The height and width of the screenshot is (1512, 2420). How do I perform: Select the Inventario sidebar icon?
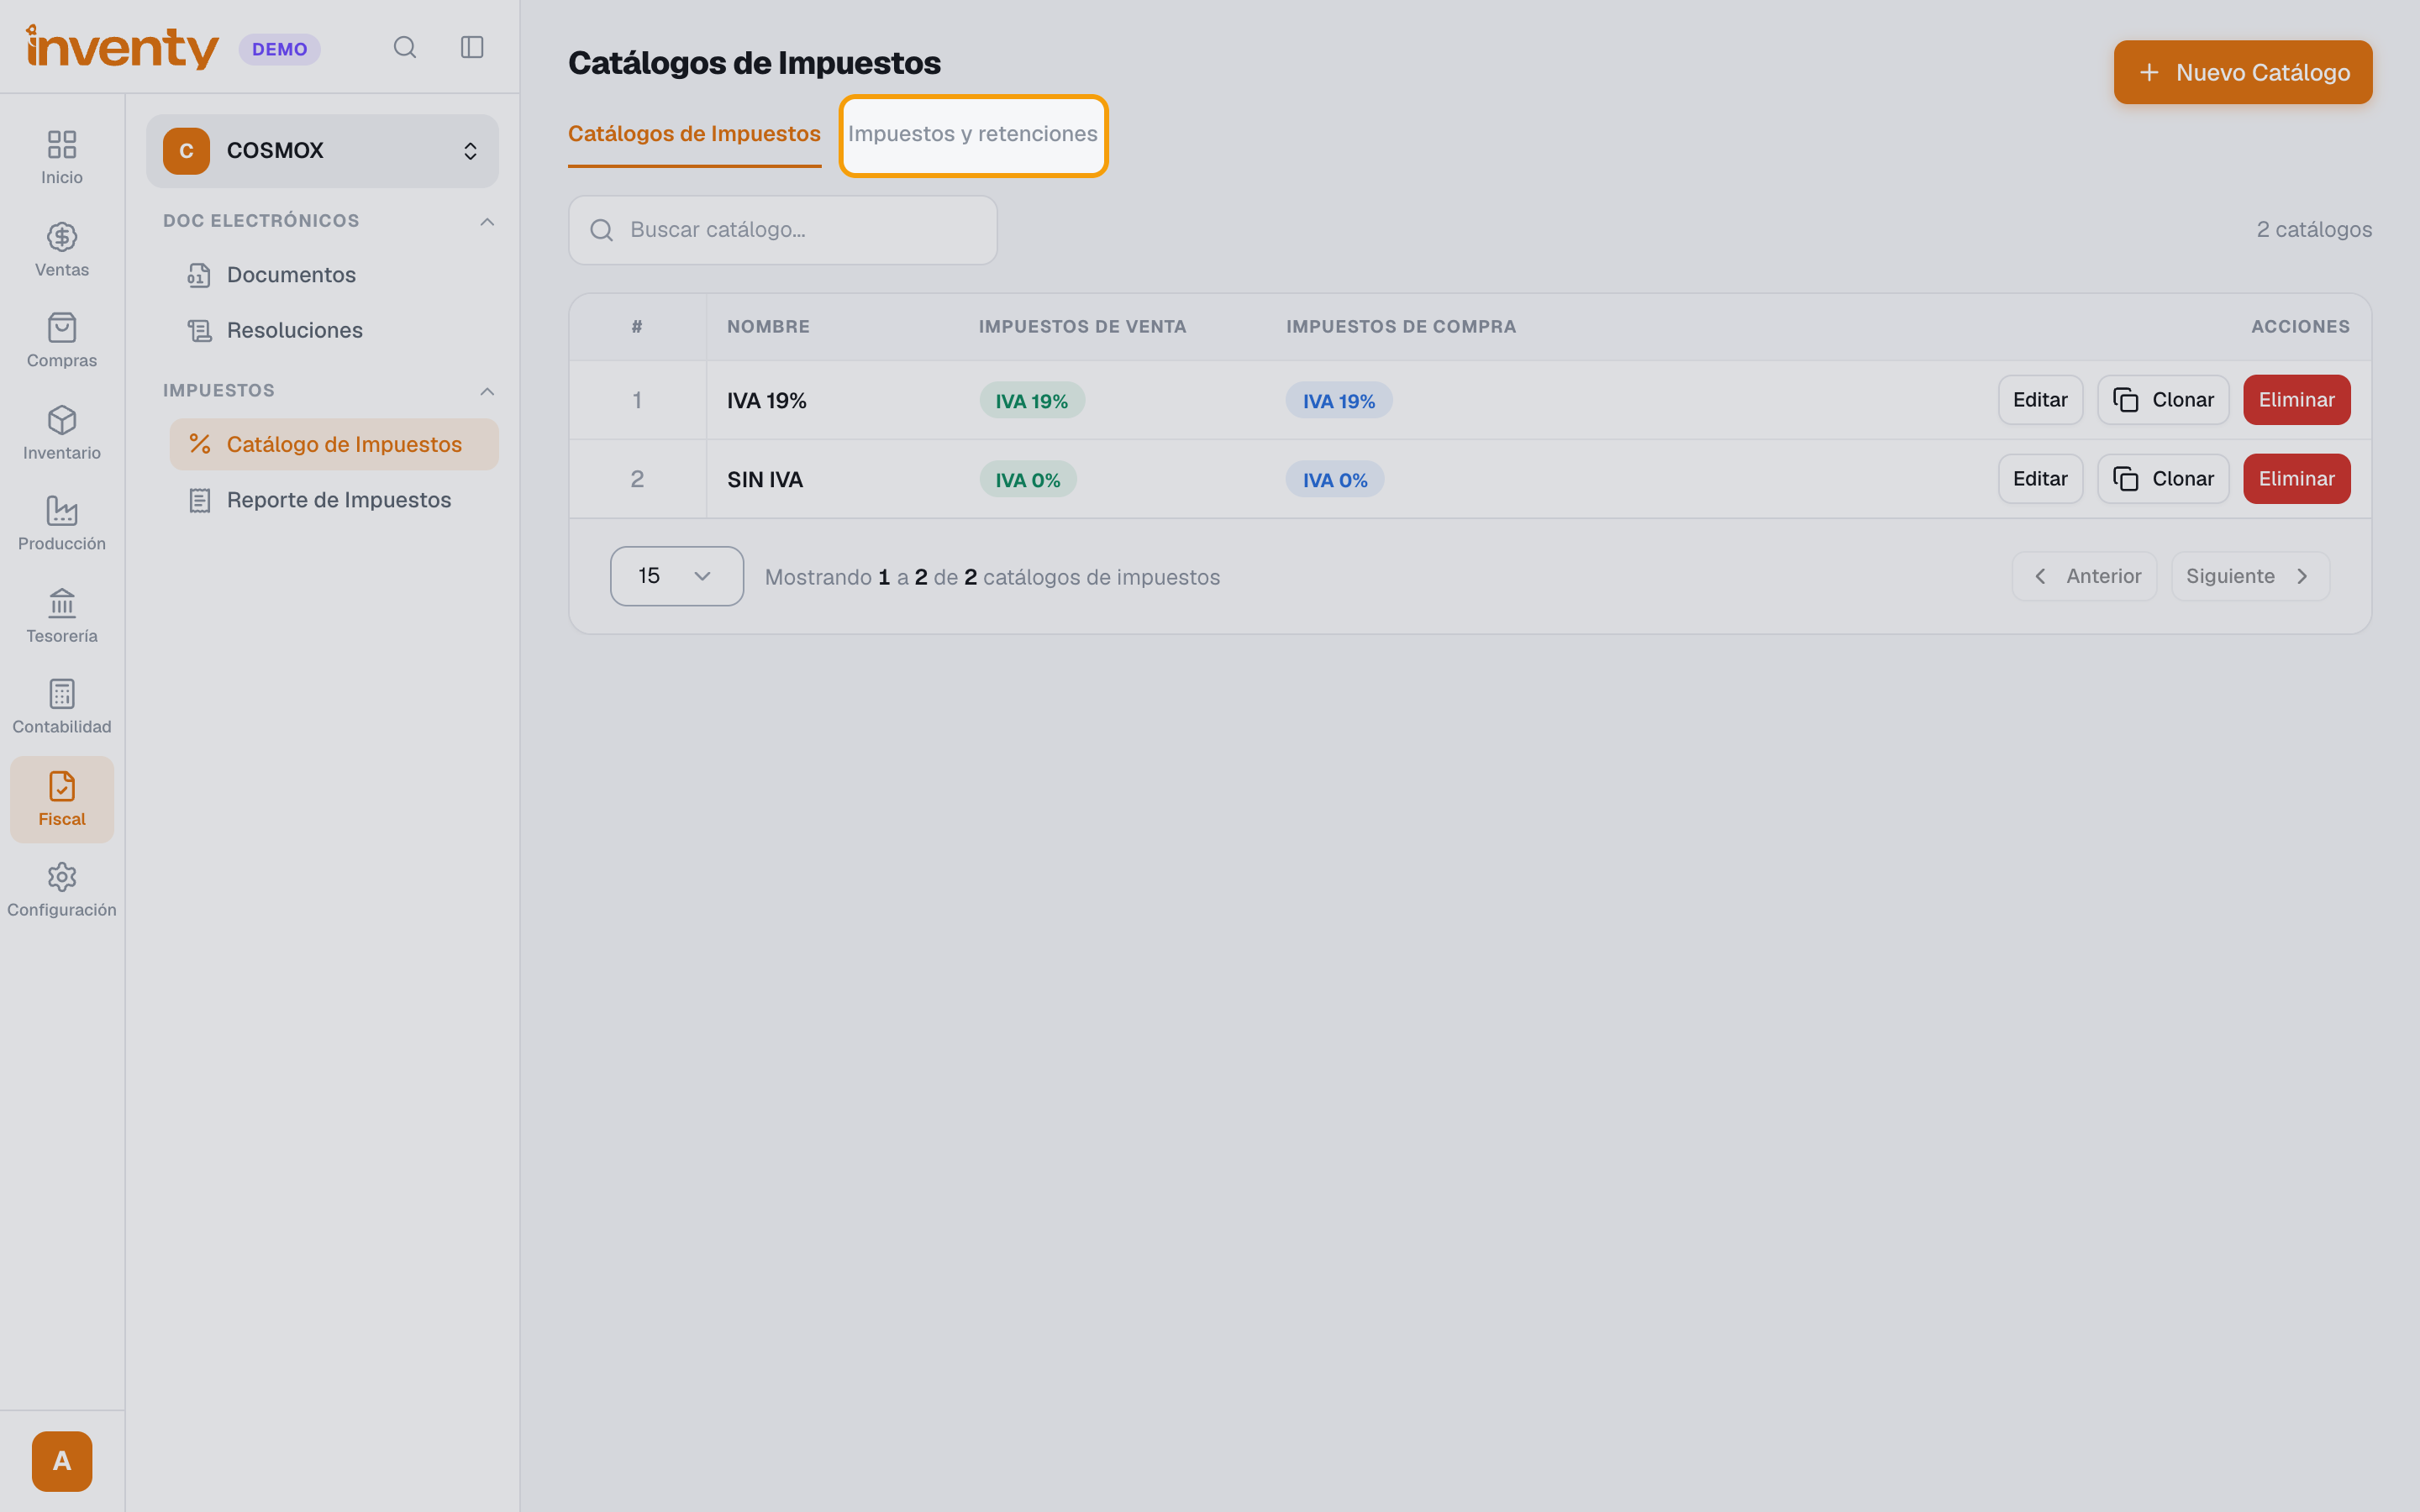click(x=62, y=433)
